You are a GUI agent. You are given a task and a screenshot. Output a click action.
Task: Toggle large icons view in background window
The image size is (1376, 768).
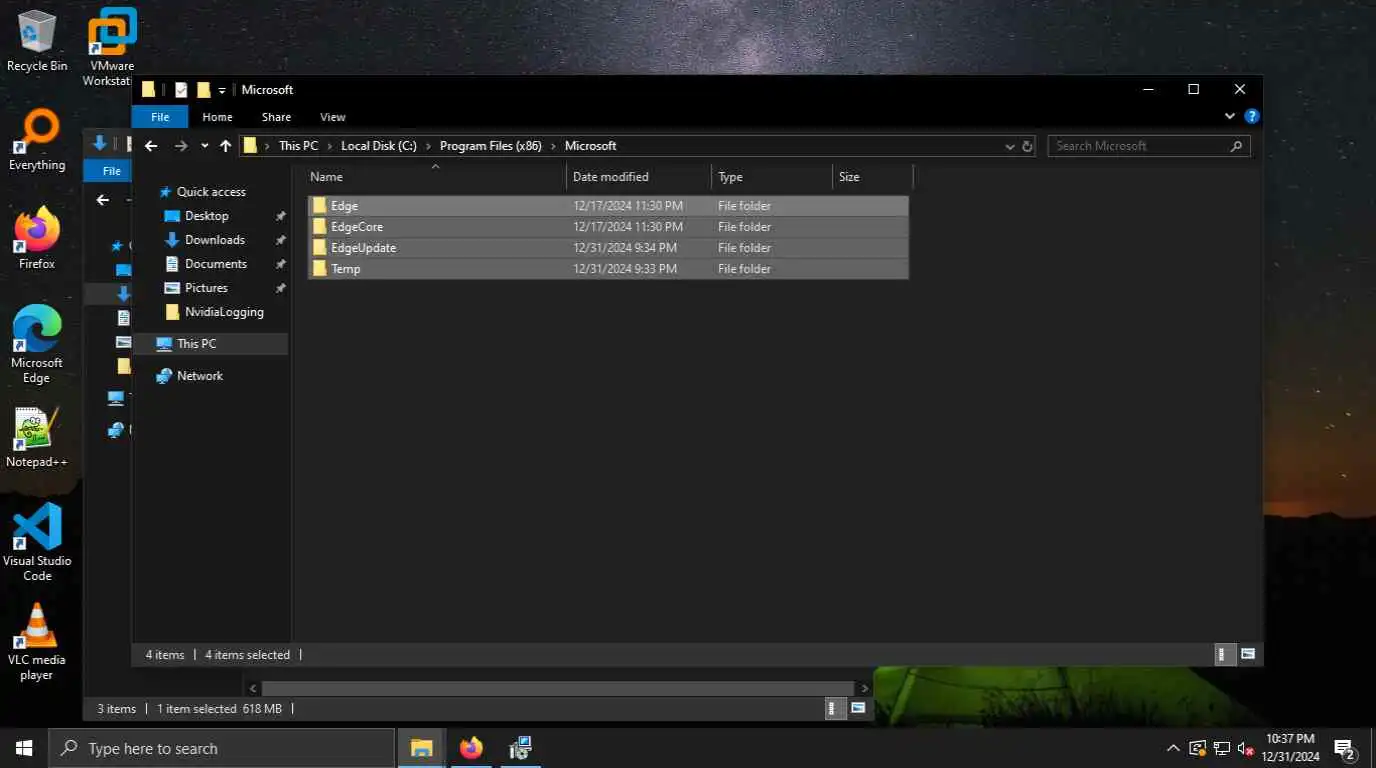pos(858,708)
